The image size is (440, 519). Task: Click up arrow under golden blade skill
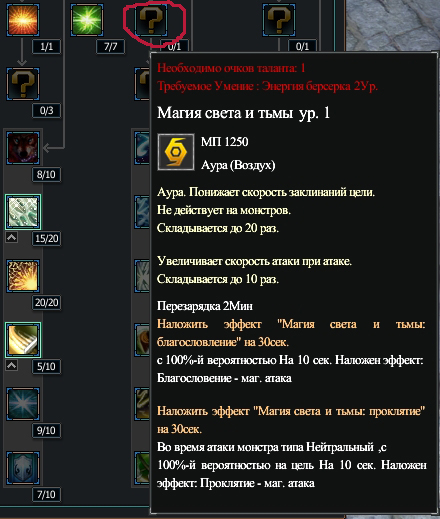(x=12, y=366)
